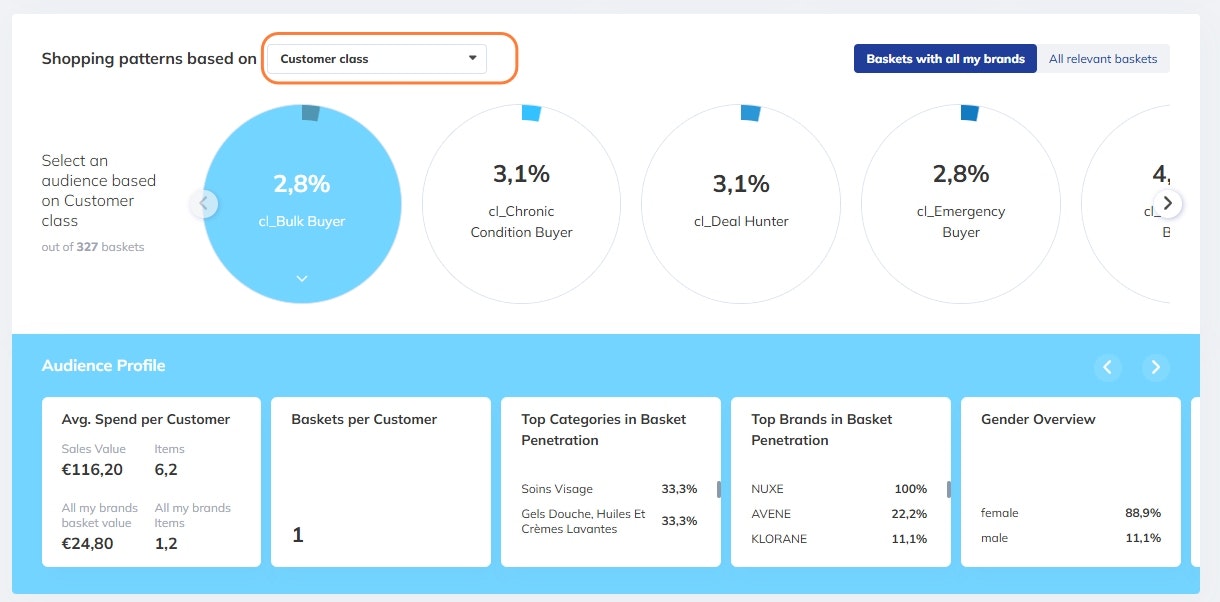Select the cl_Bulk Buyer audience circle

(302, 203)
